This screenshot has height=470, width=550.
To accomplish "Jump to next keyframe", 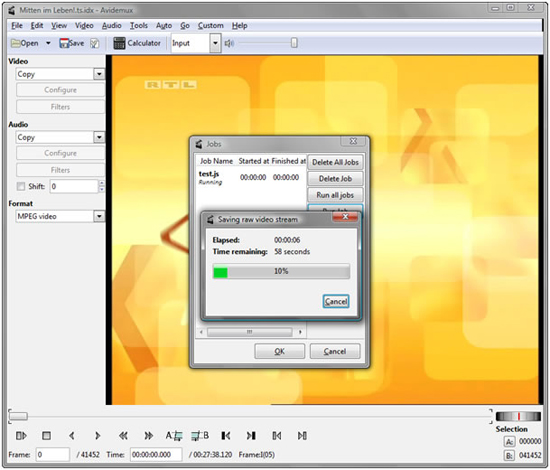I will pos(148,436).
